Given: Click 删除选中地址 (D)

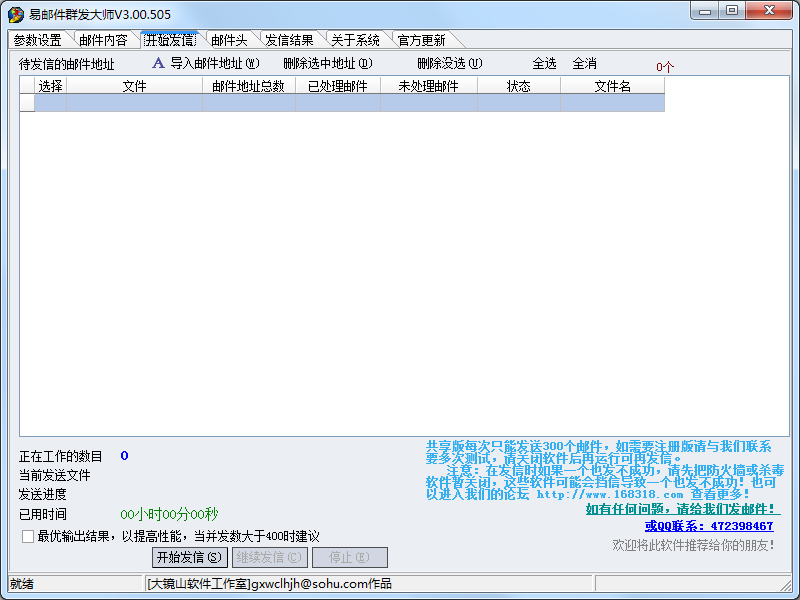Looking at the screenshot, I should (328, 63).
